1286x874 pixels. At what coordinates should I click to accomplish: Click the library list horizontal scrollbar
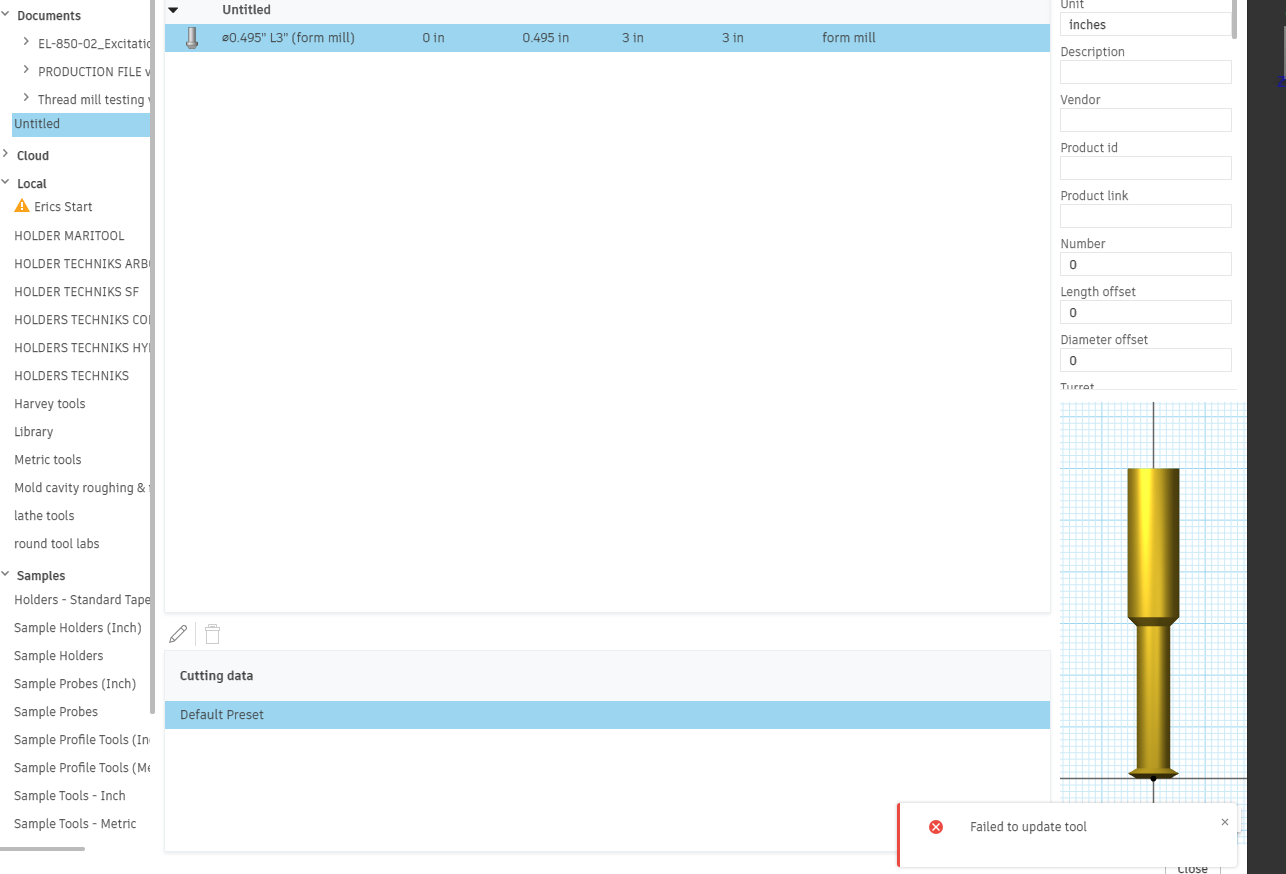42,849
